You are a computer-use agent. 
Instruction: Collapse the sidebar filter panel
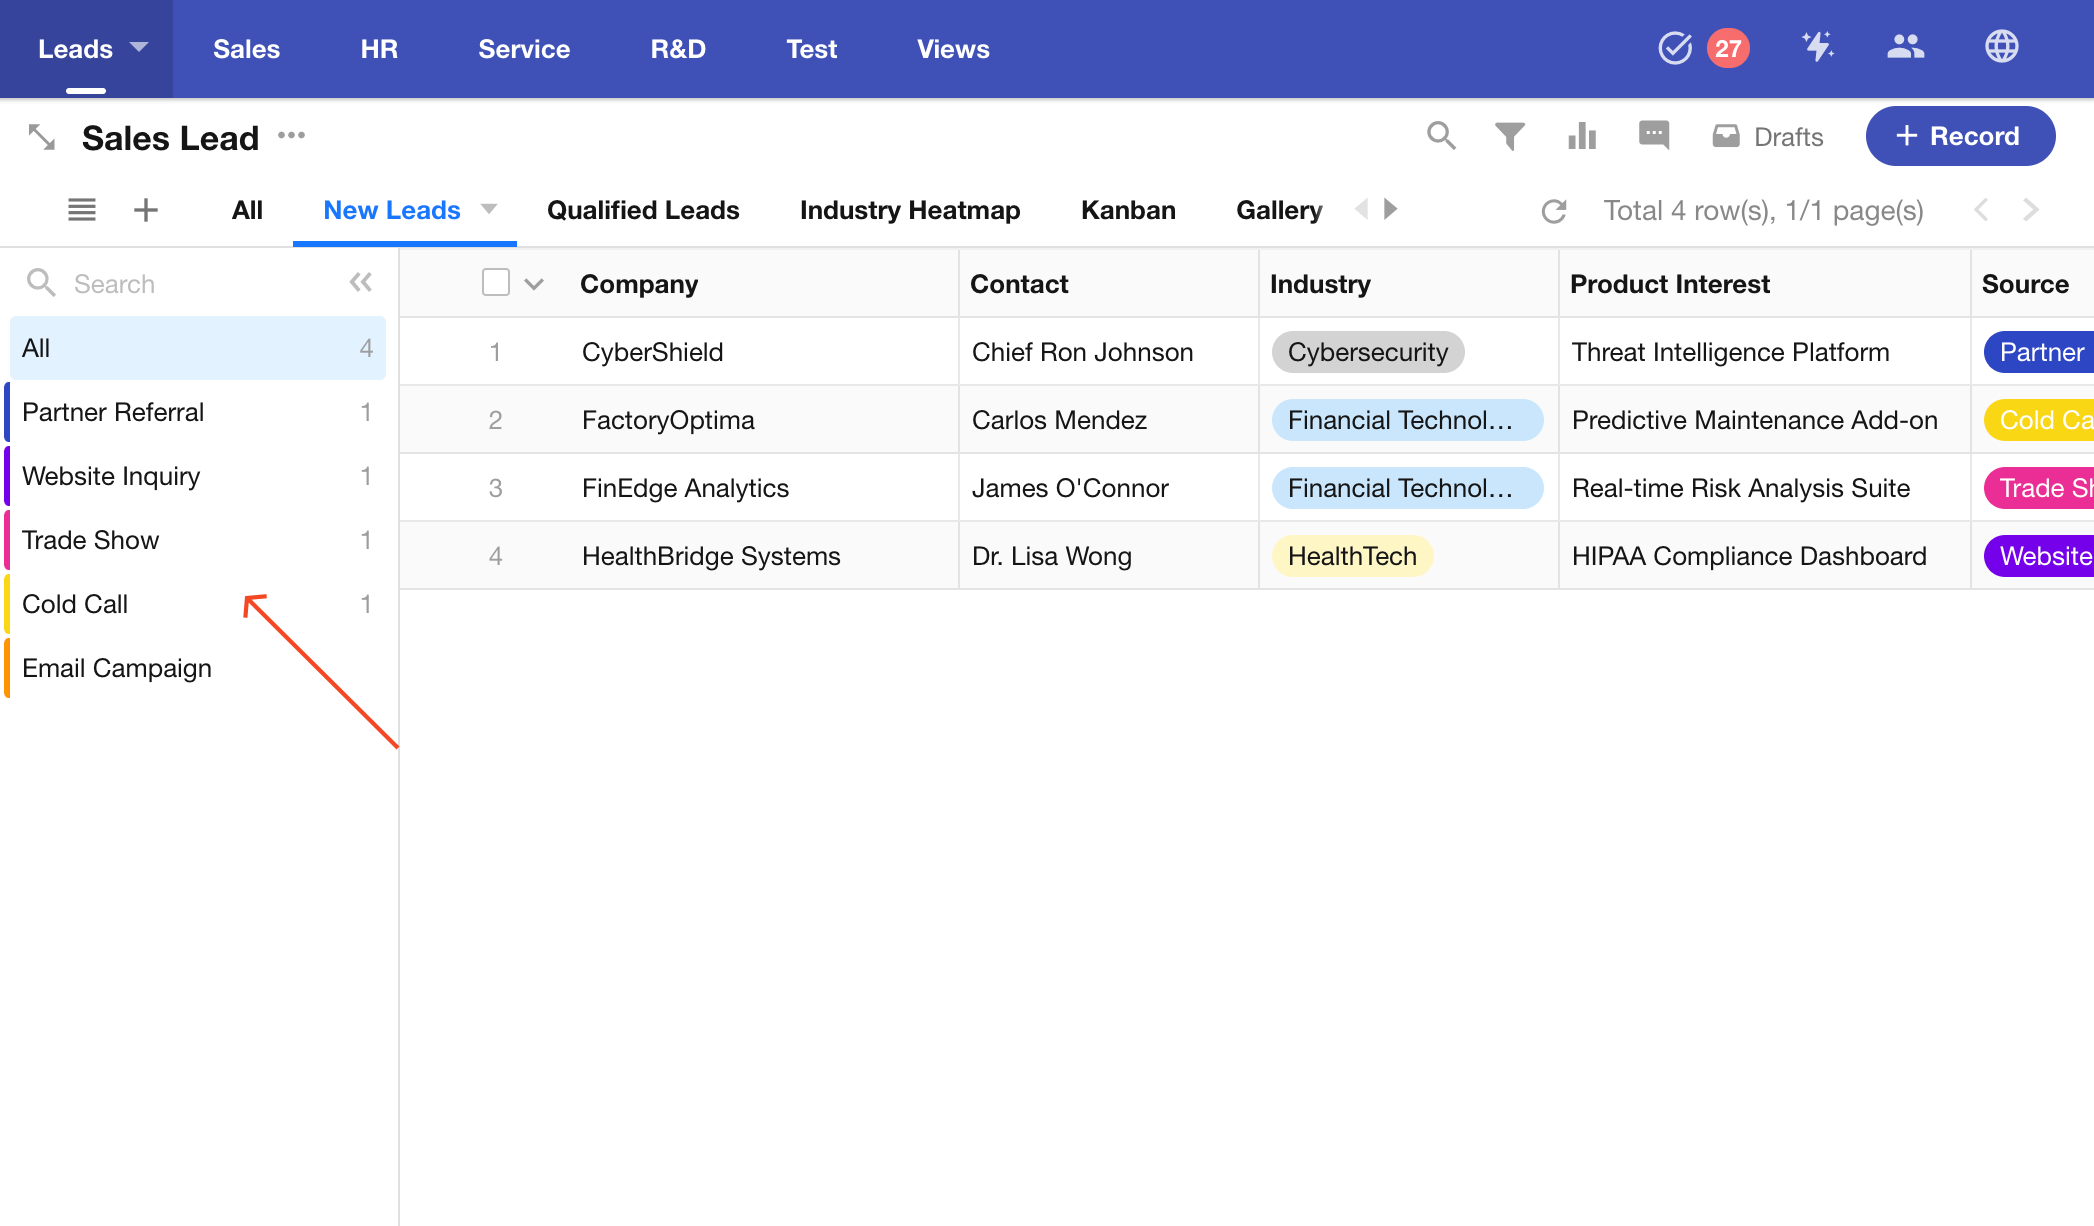(x=361, y=283)
